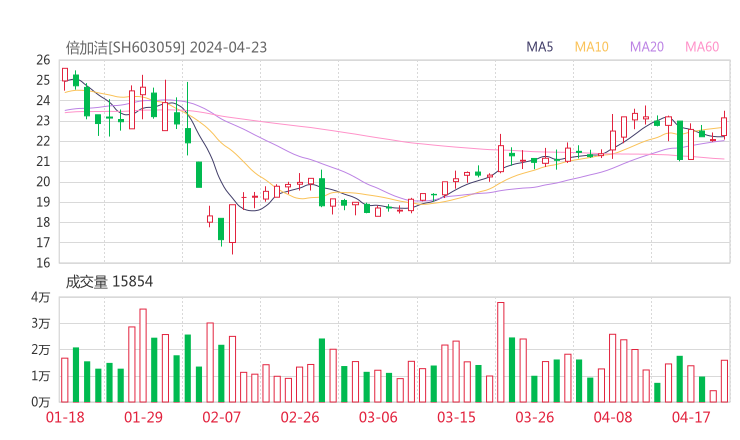This screenshot has height=440, width=740.
Task: Click the 03-06 date axis label
Action: pyautogui.click(x=378, y=417)
